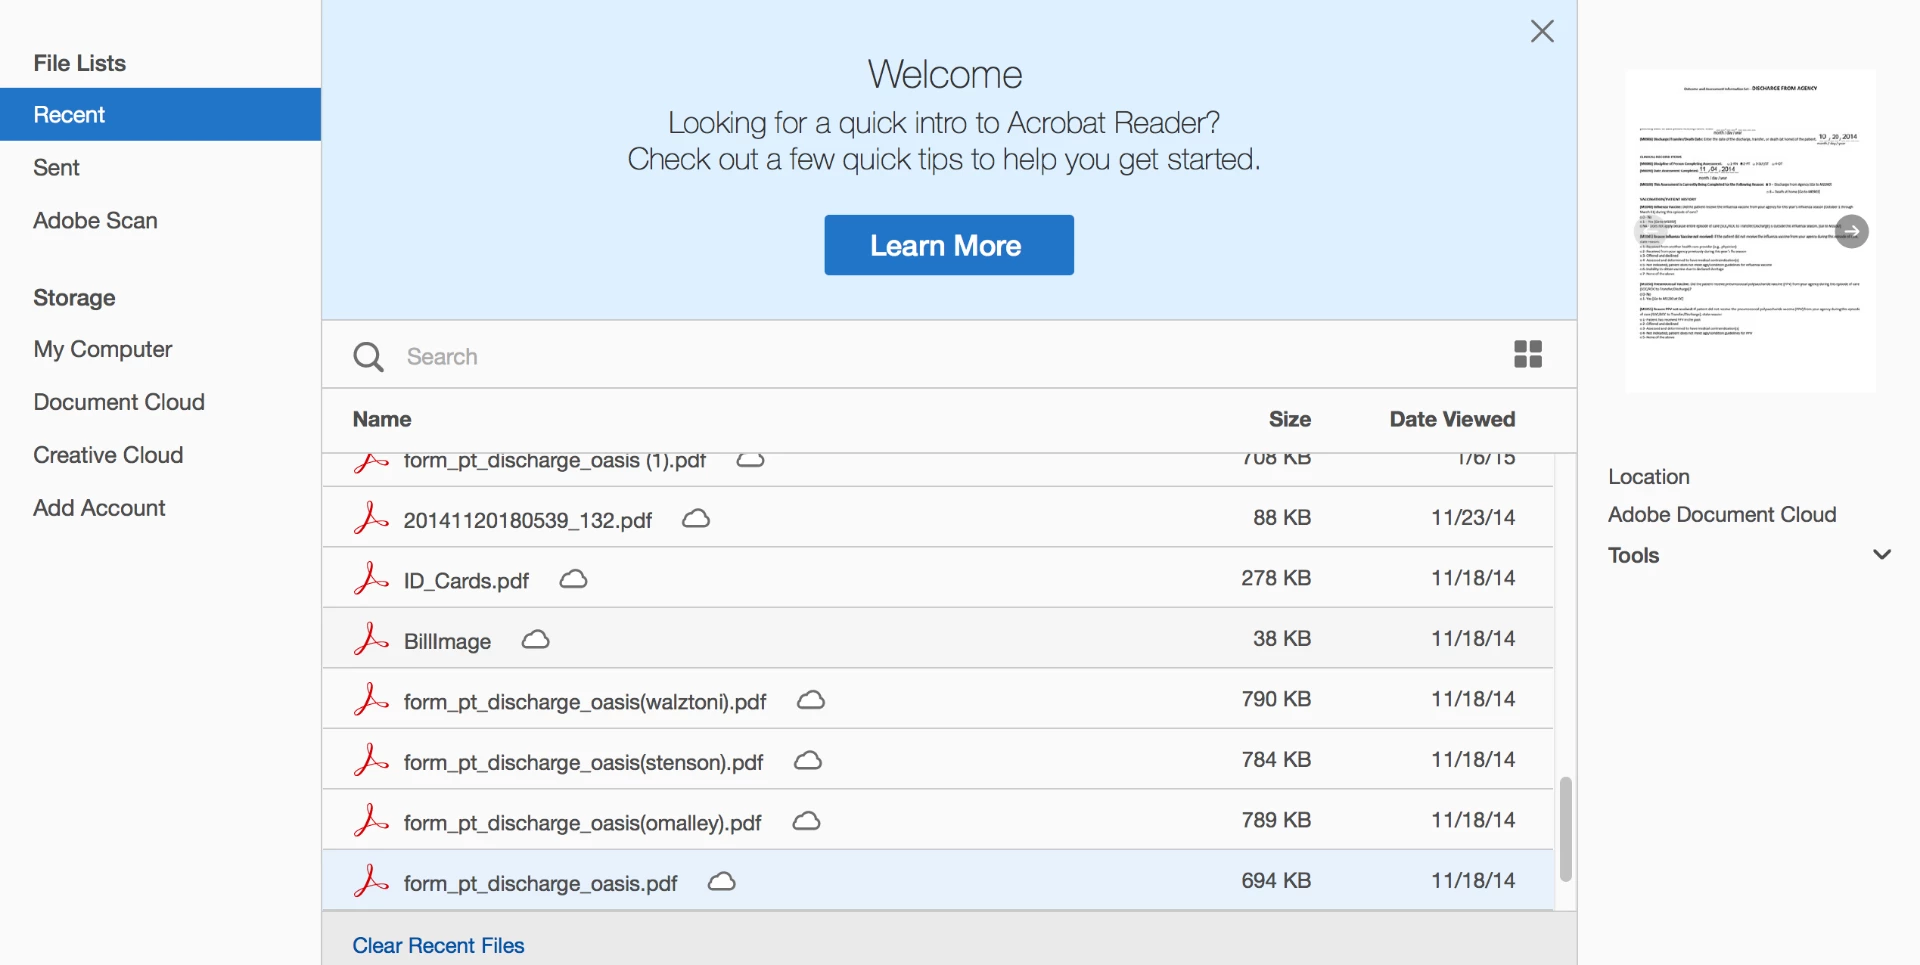Click the 38 KB size value
1920x965 pixels.
[1282, 638]
